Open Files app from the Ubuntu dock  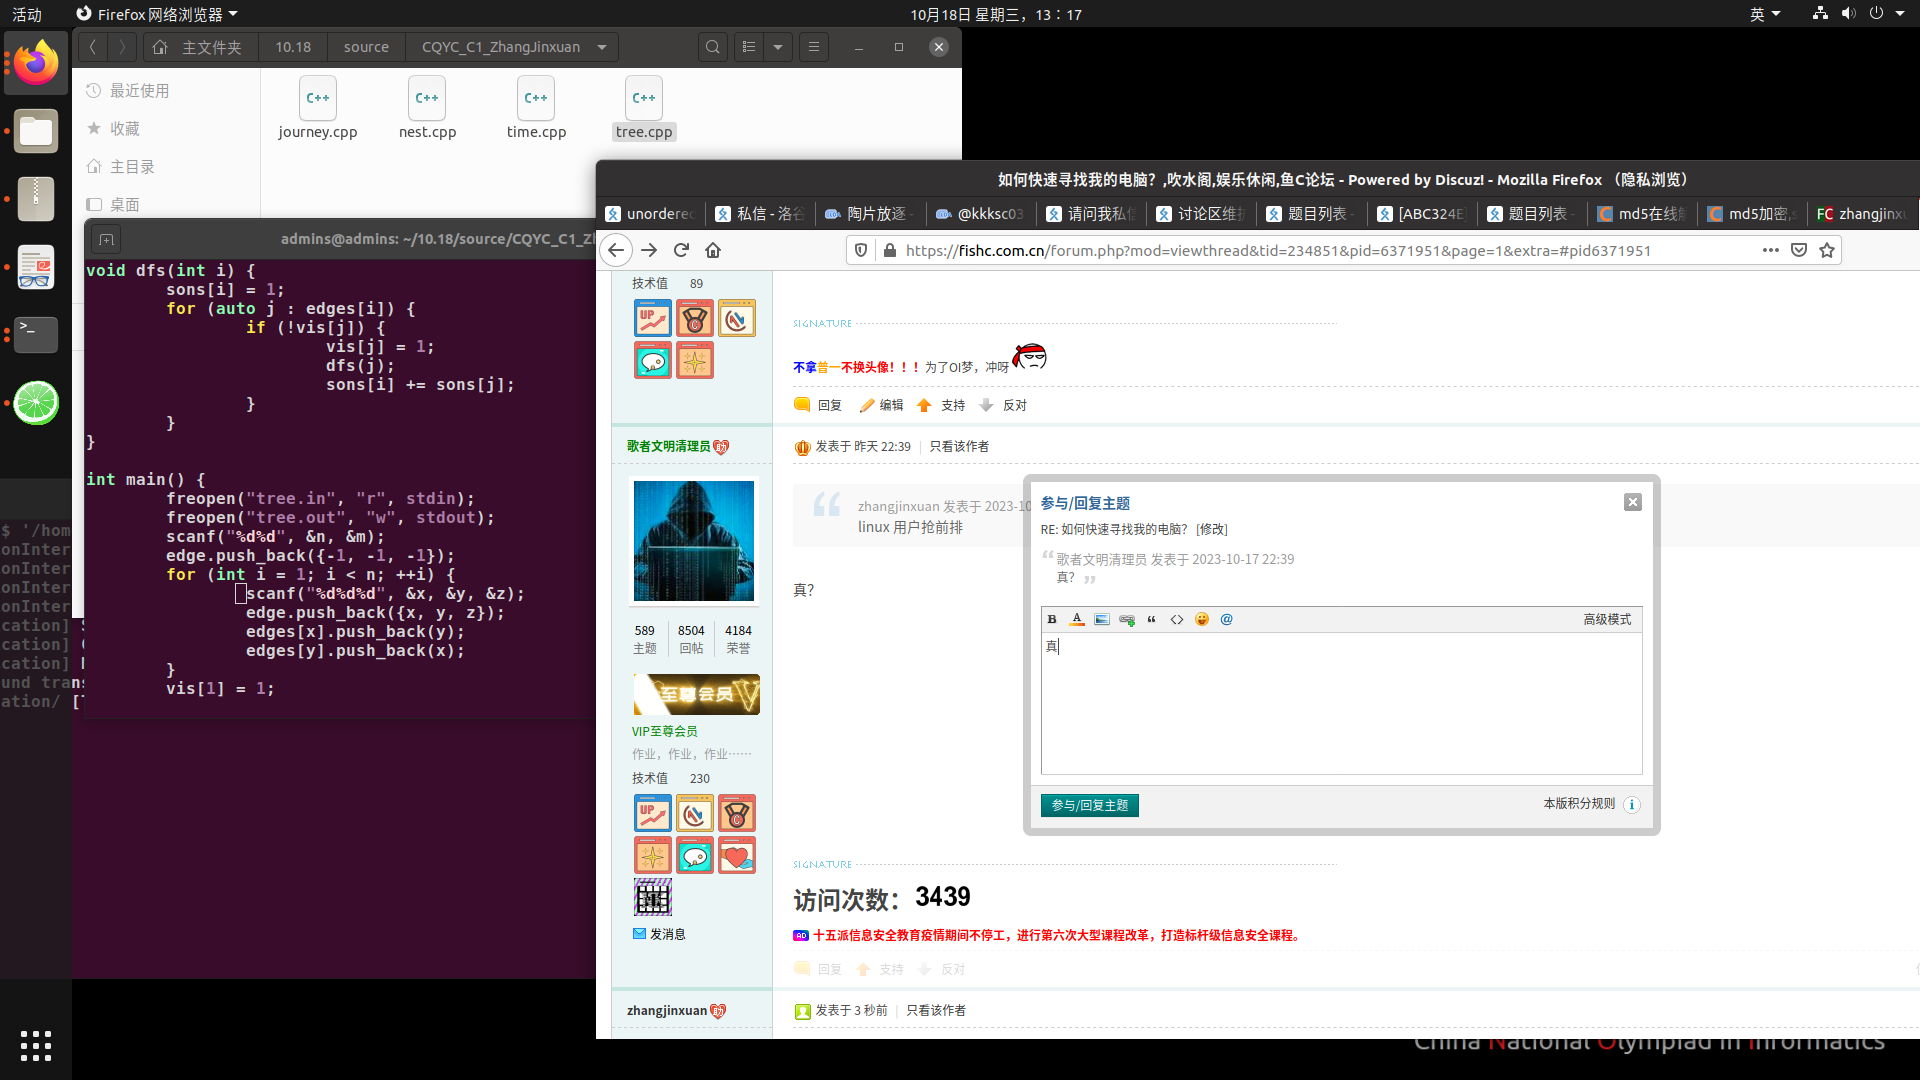[36, 131]
